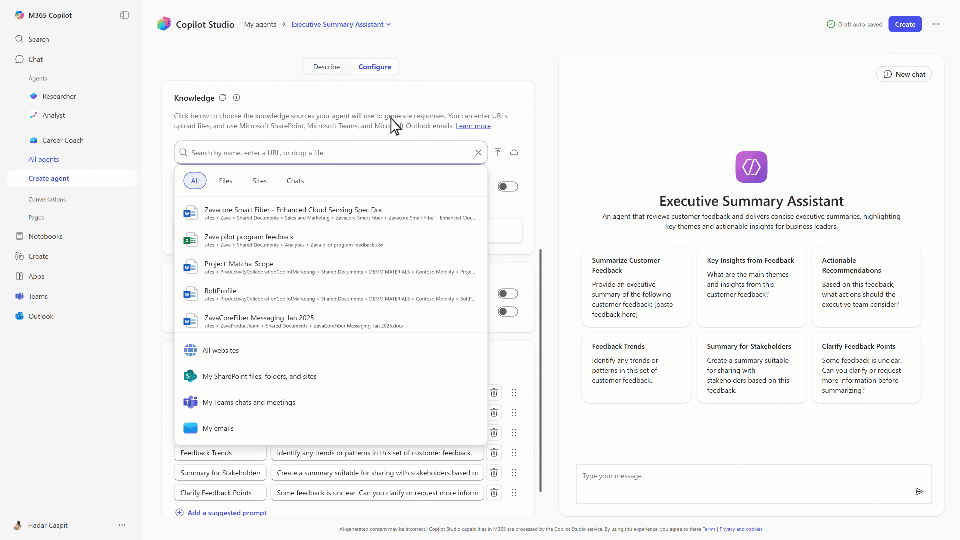Click the upload file arrow icon
Screen dimensions: 960x540
tap(498, 152)
